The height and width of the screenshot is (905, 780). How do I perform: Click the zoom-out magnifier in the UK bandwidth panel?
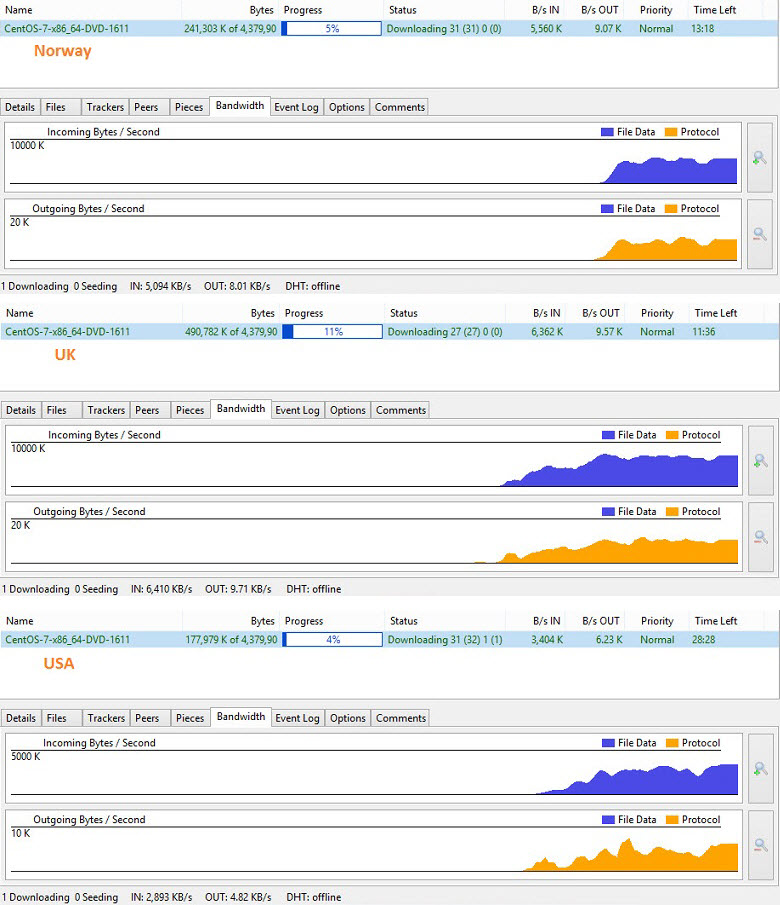(761, 537)
